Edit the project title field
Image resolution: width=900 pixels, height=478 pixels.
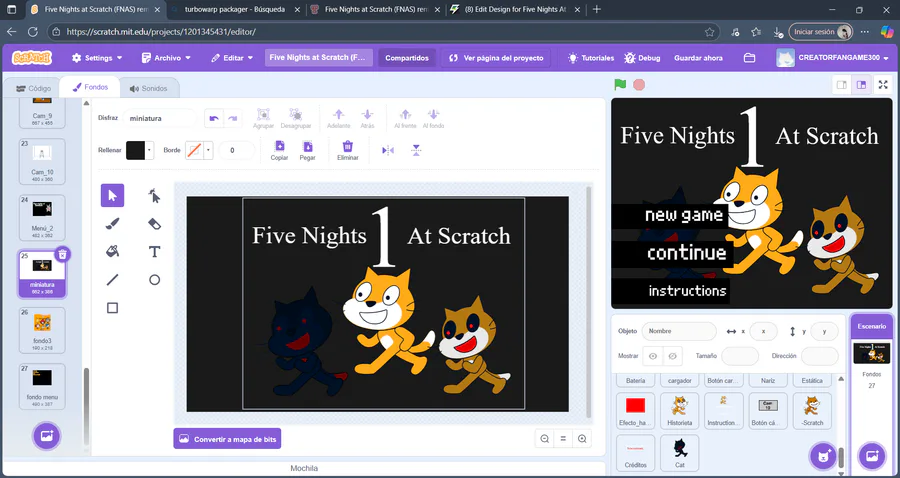(319, 57)
